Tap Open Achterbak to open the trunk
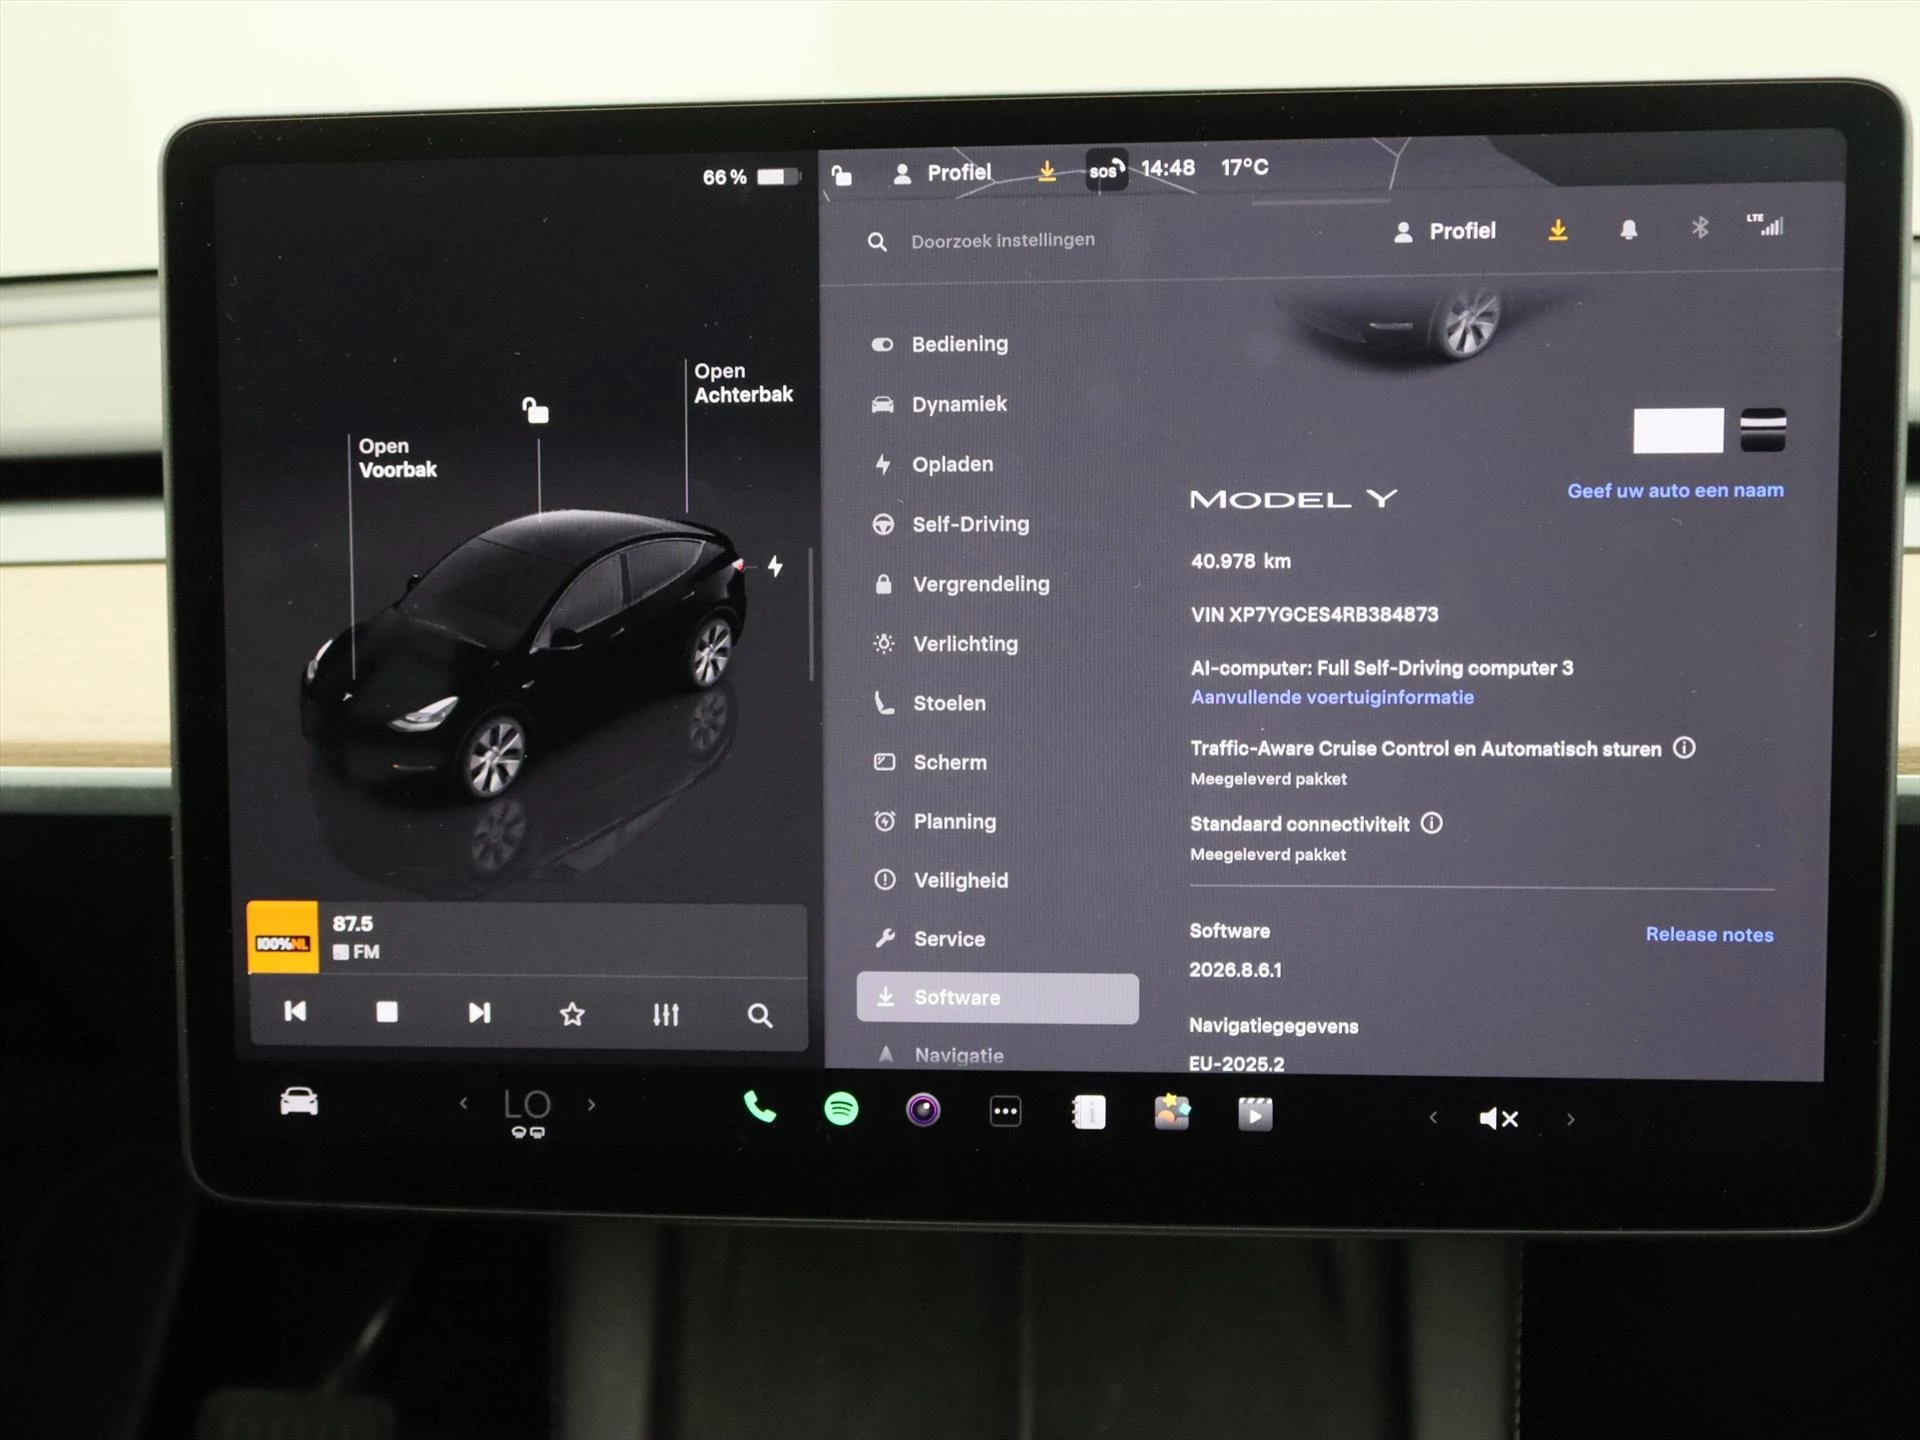 tap(743, 383)
